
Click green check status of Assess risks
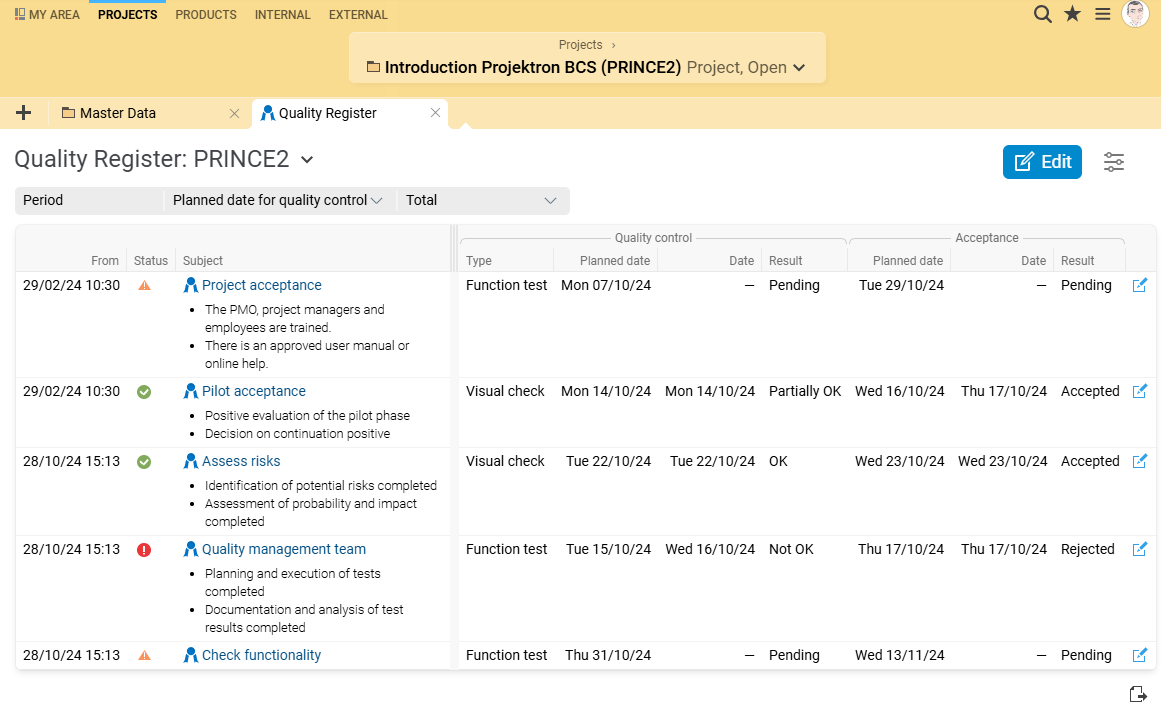point(144,462)
